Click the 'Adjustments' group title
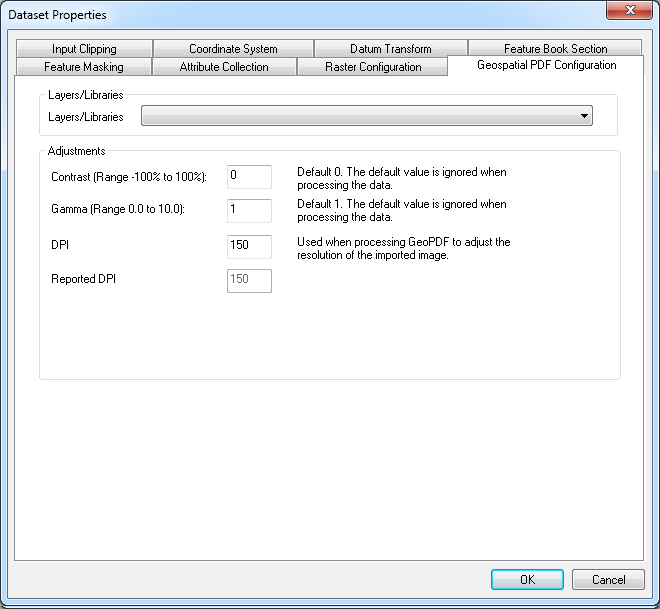This screenshot has width=660, height=609. 76,151
